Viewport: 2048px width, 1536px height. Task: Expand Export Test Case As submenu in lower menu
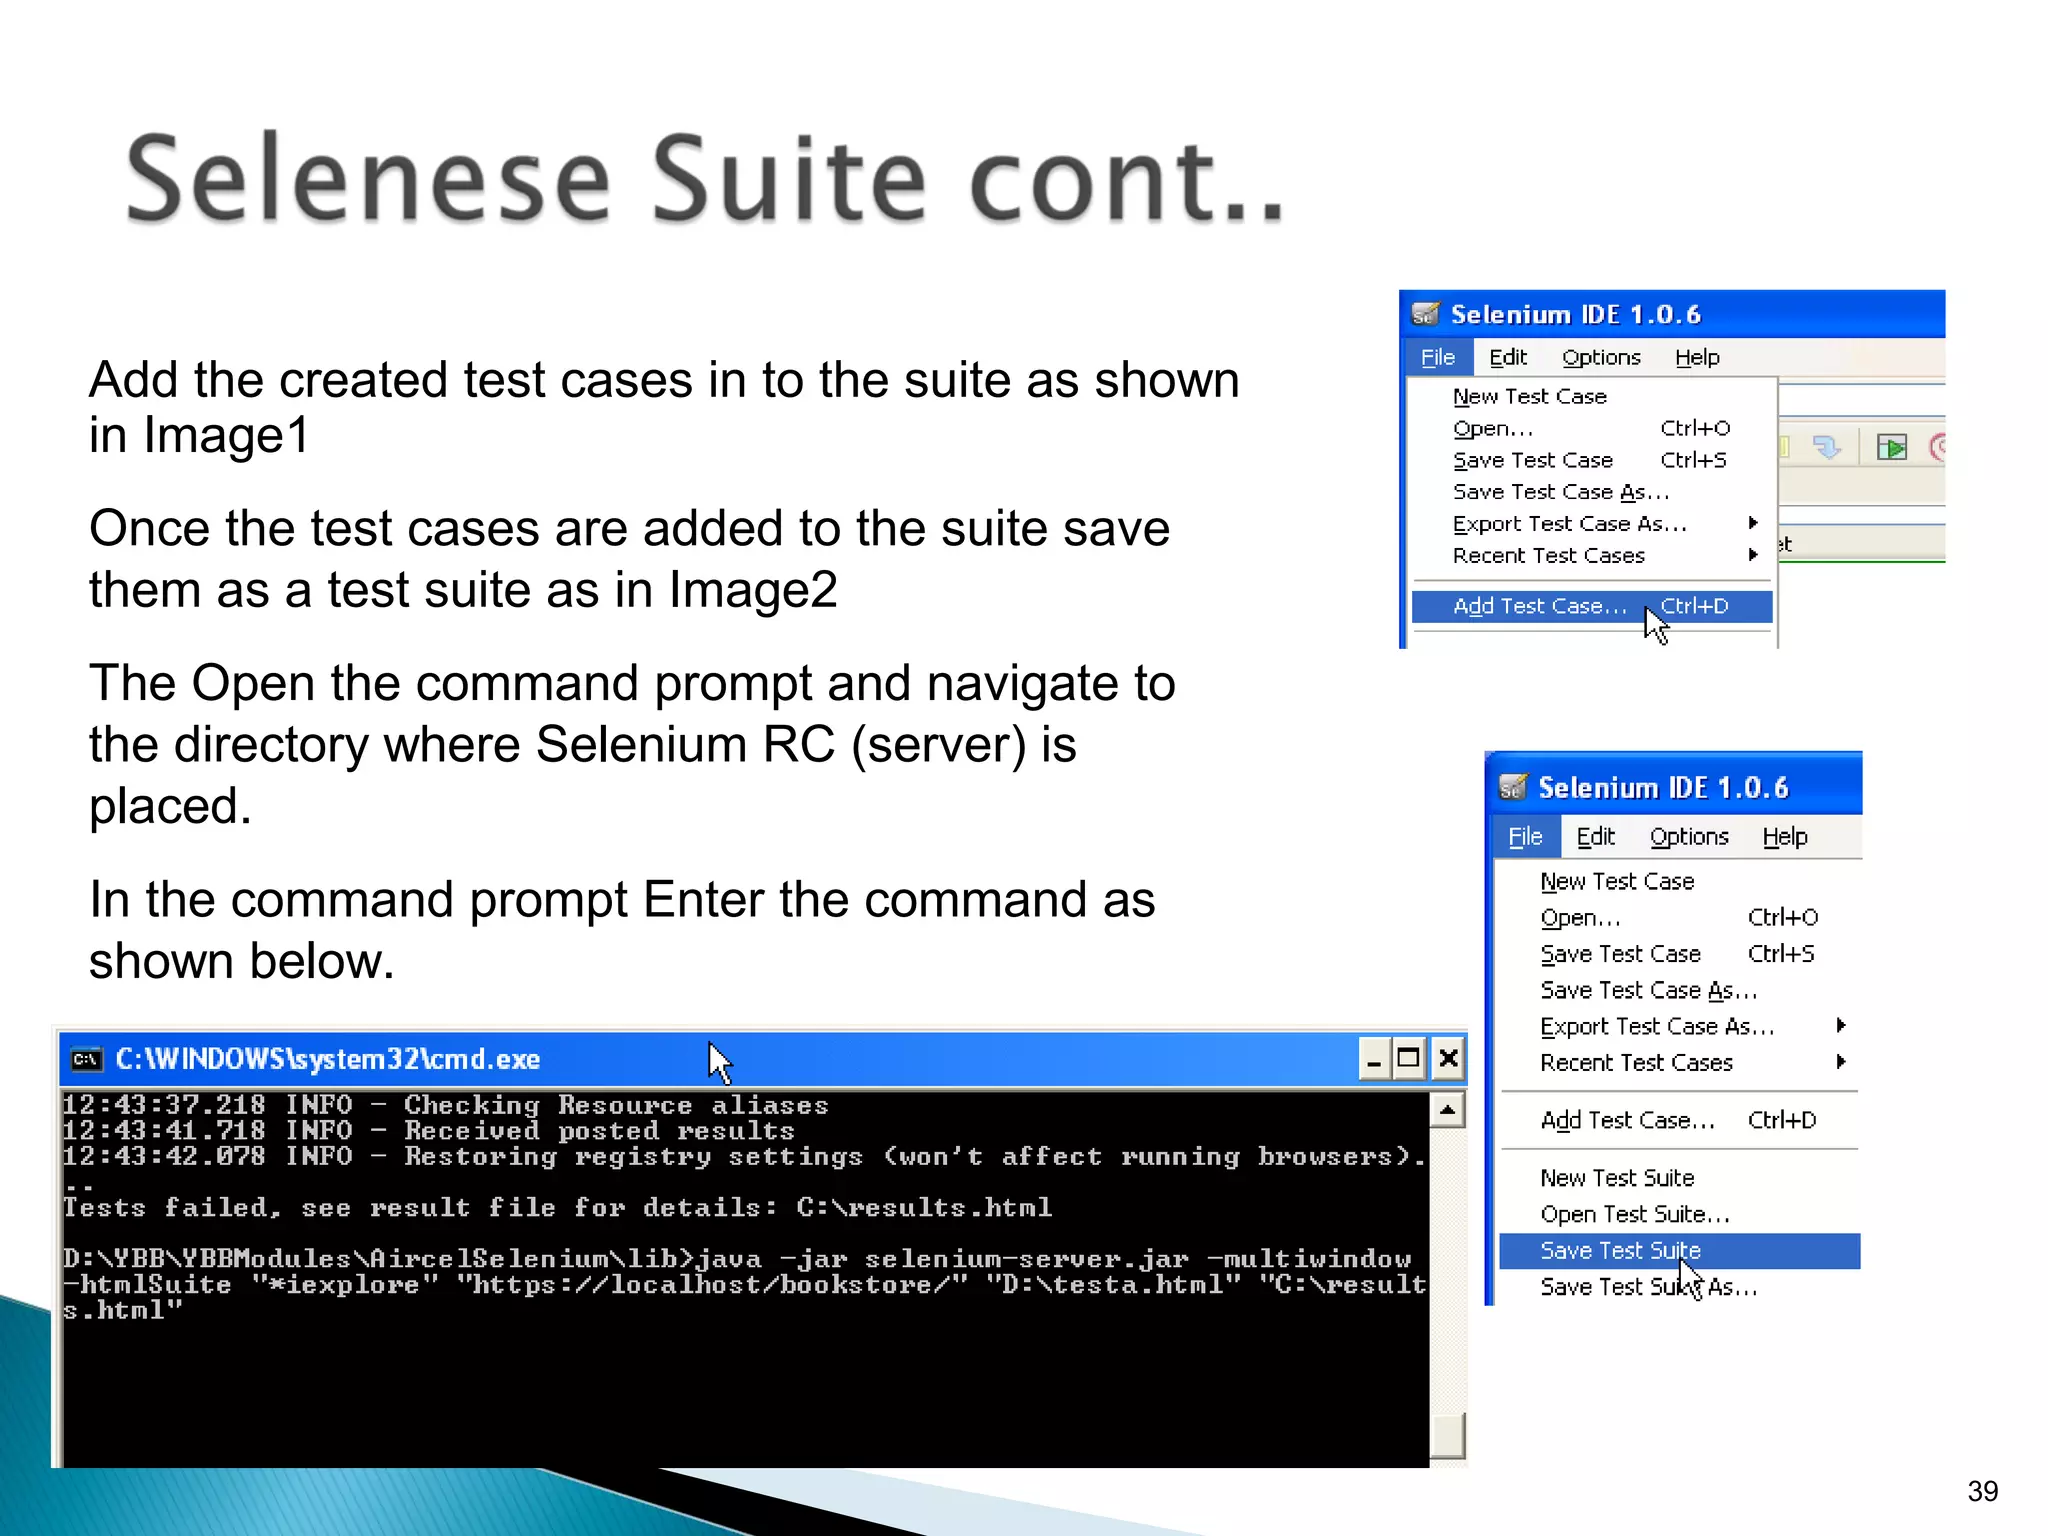click(1680, 1026)
